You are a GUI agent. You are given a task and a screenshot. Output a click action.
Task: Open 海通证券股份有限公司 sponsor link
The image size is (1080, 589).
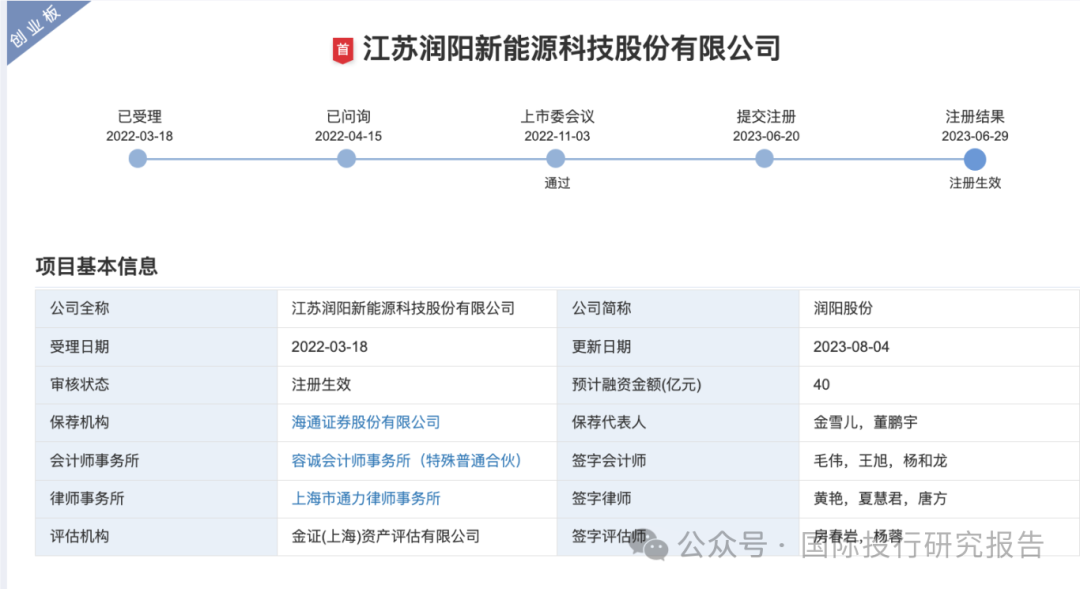tap(366, 422)
